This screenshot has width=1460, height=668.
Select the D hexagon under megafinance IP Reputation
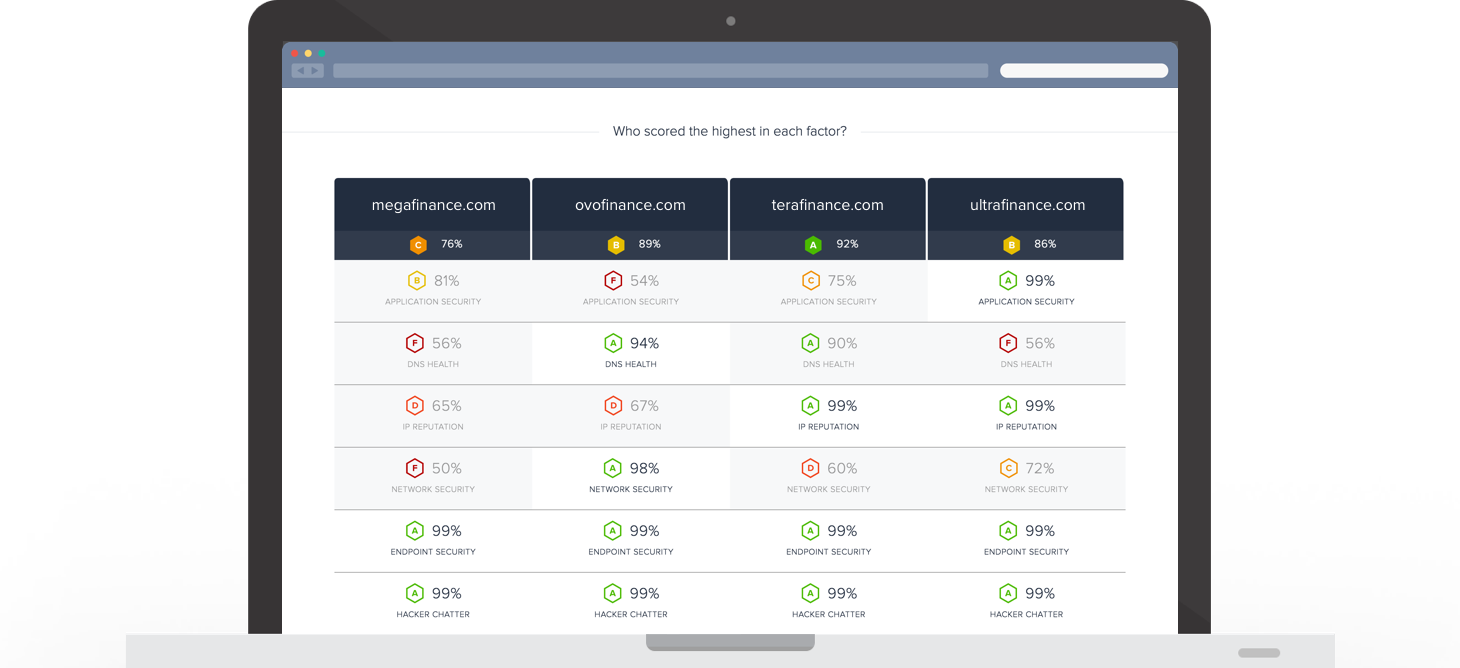click(415, 406)
